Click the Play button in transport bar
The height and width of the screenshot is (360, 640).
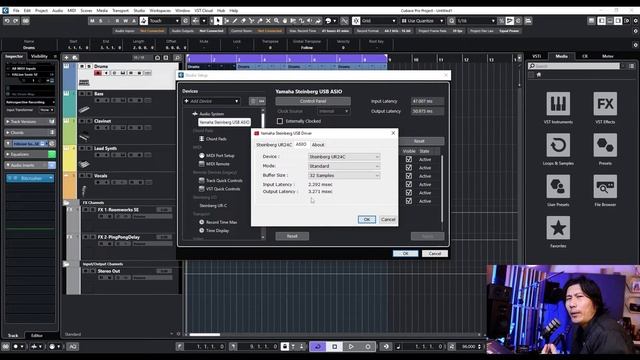pos(351,347)
